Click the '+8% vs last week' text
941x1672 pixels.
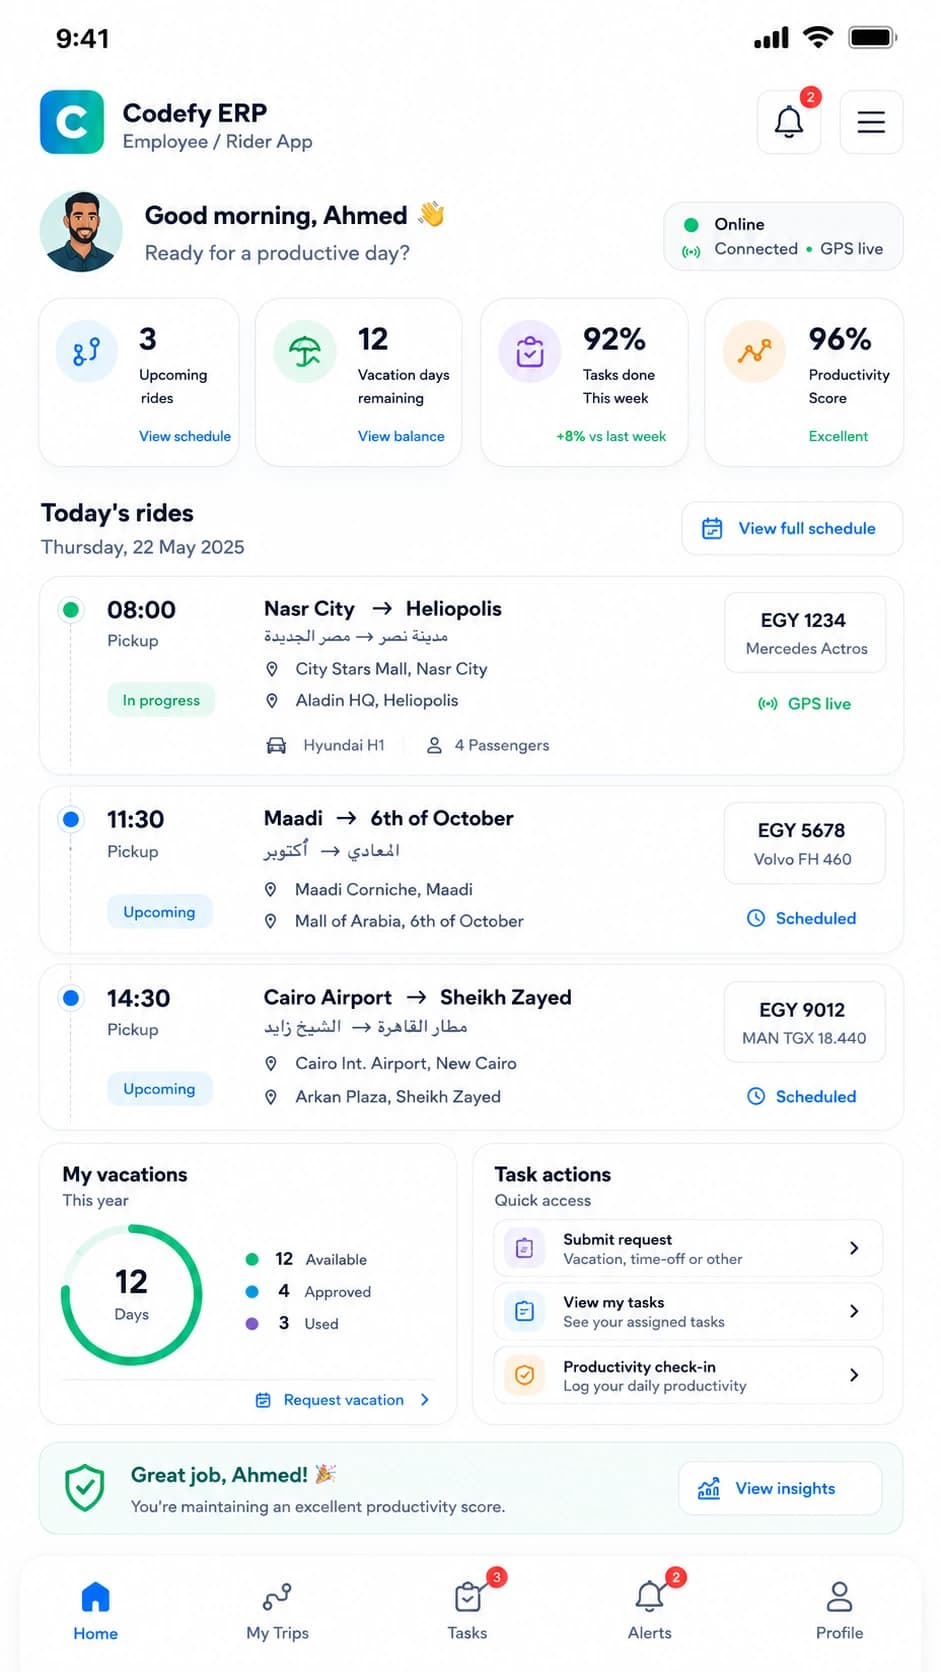[611, 436]
